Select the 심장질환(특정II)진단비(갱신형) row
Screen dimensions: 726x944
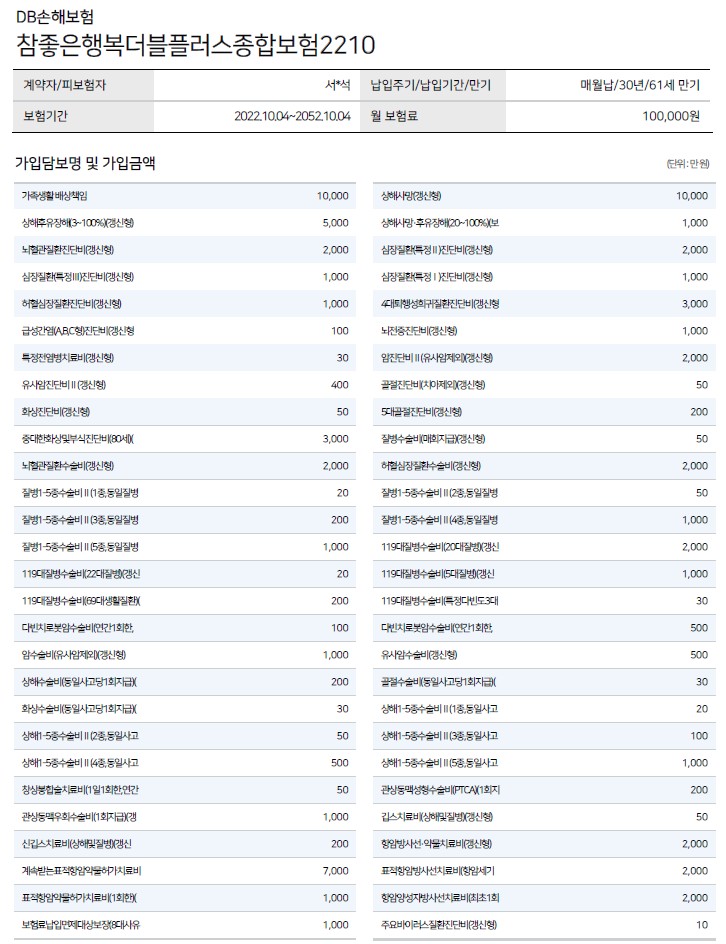point(544,250)
